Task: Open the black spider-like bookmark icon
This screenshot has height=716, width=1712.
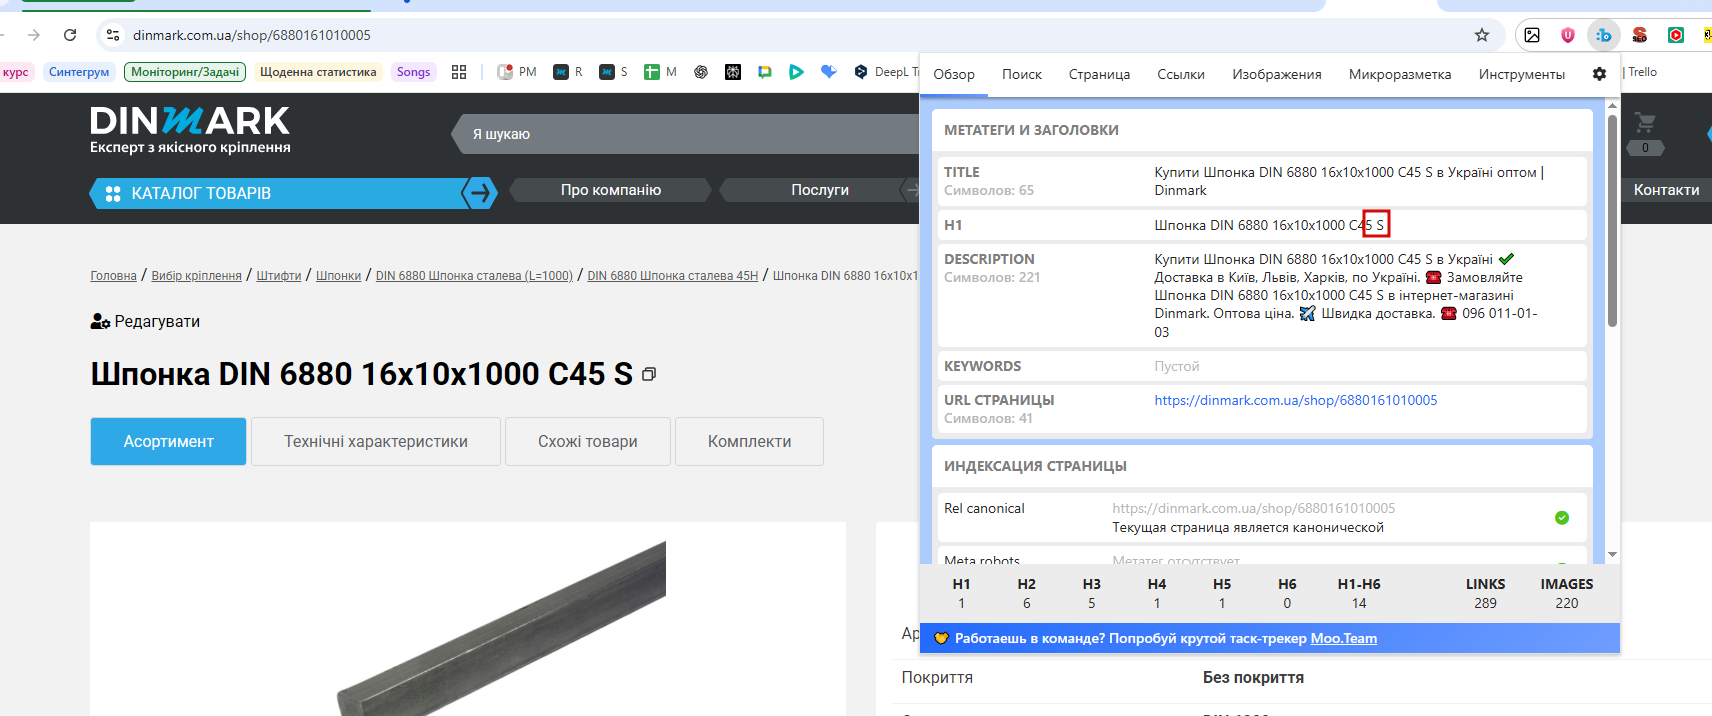Action: (733, 72)
